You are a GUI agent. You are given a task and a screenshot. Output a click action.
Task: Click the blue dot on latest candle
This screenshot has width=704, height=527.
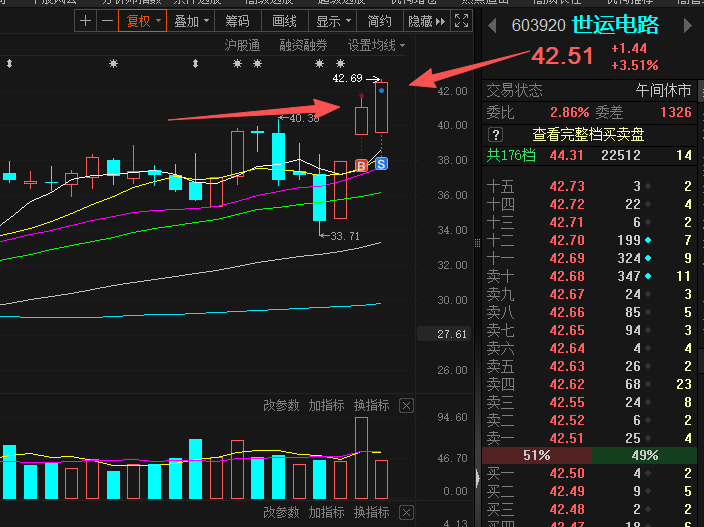click(381, 91)
